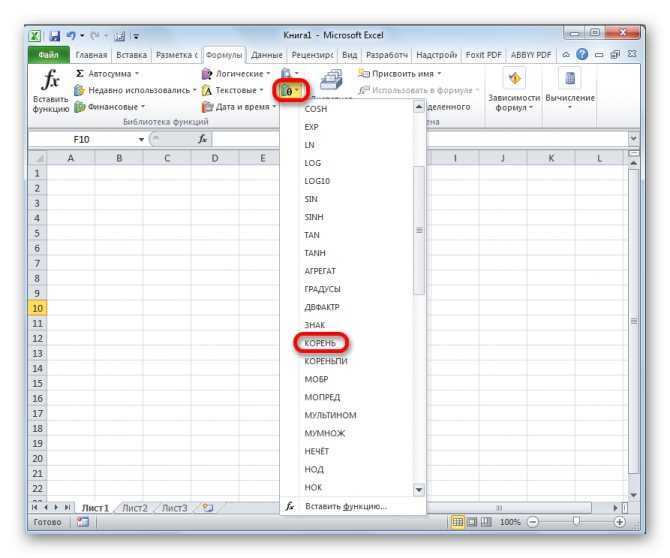
Task: Go to last sheet navigation arrow
Action: click(x=67, y=508)
